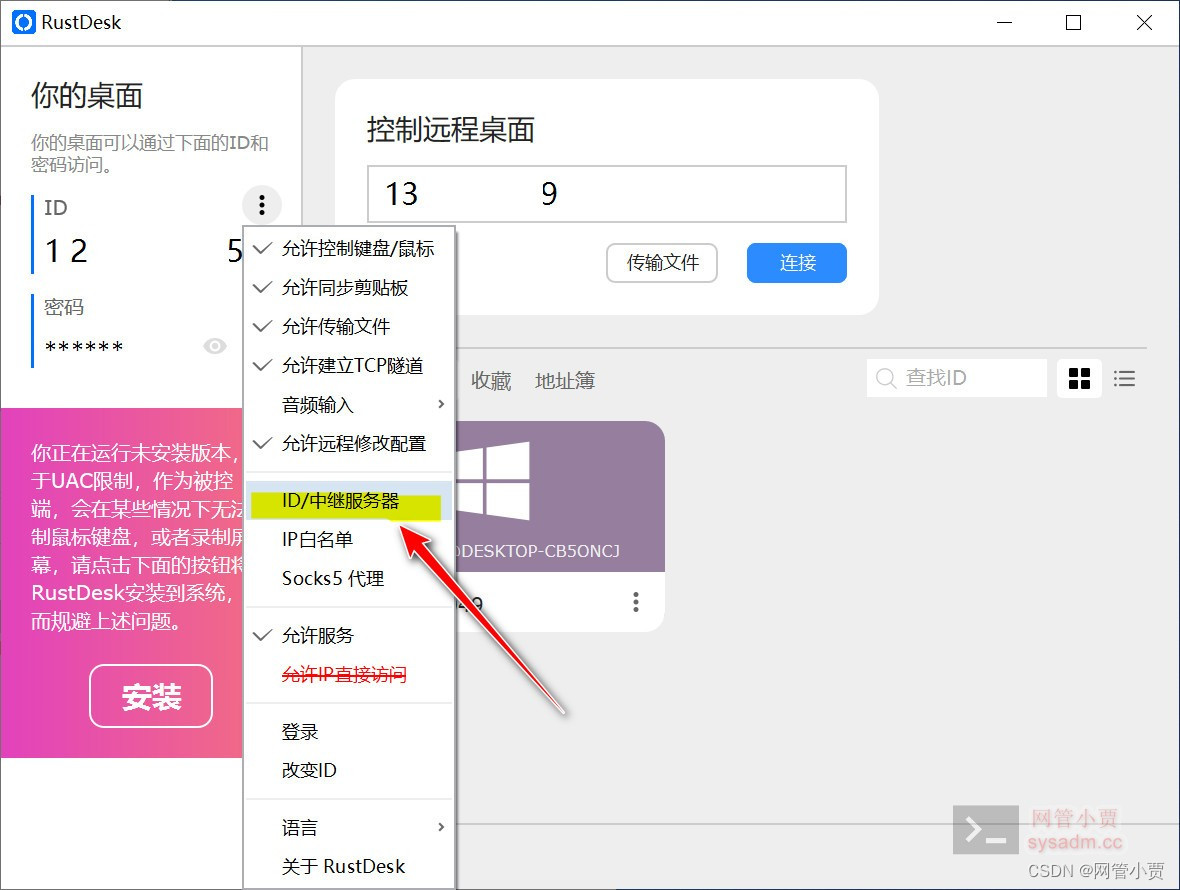Click the blue 连接 button

797,263
